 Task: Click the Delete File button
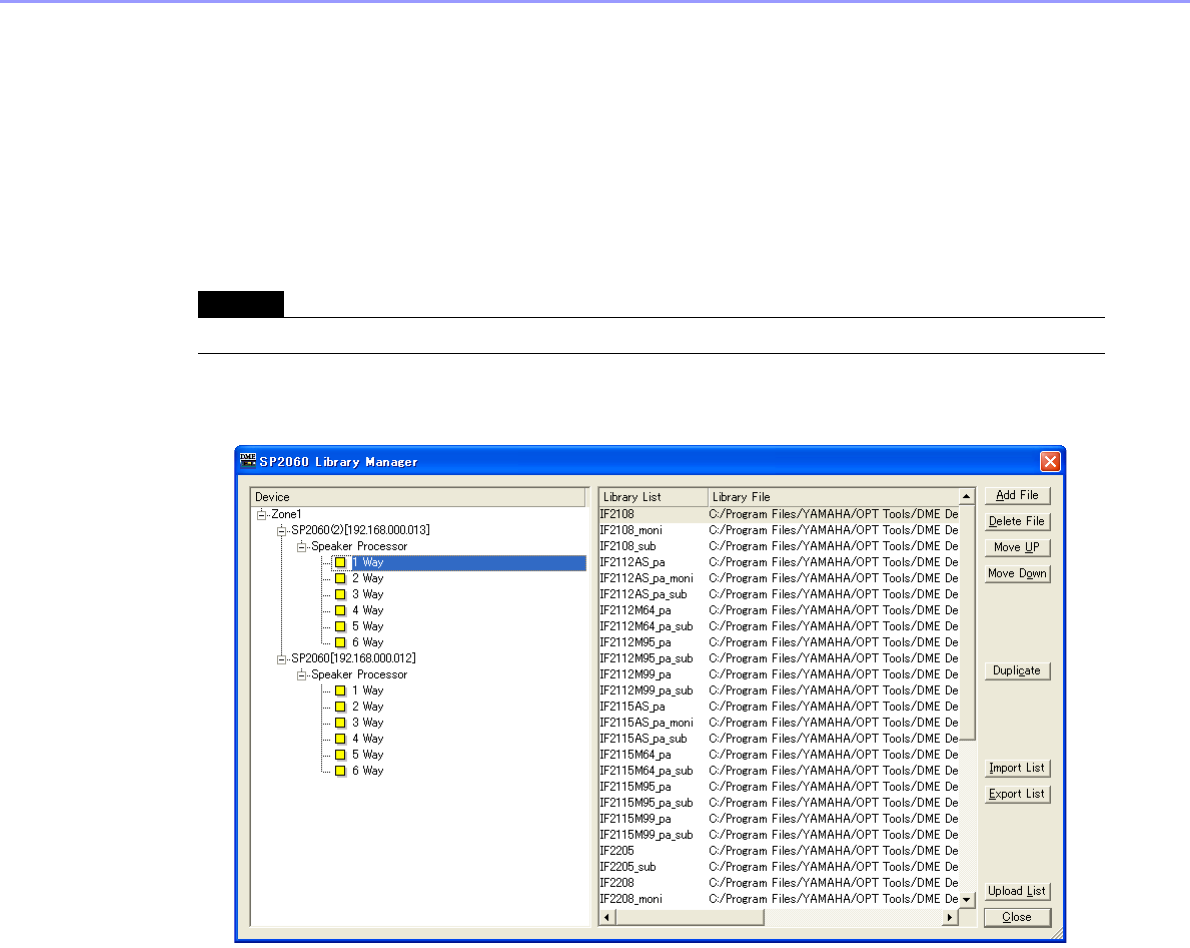click(x=1017, y=521)
